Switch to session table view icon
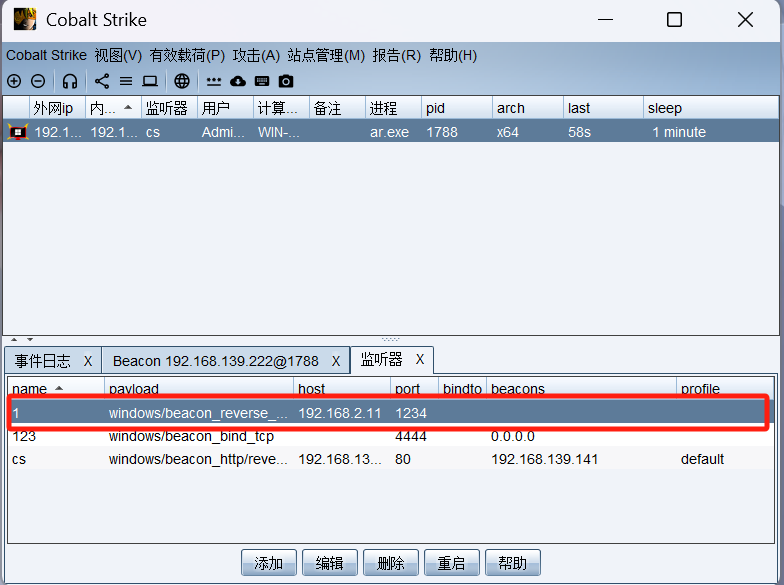Screen dimensions: 784x585 click(126, 81)
